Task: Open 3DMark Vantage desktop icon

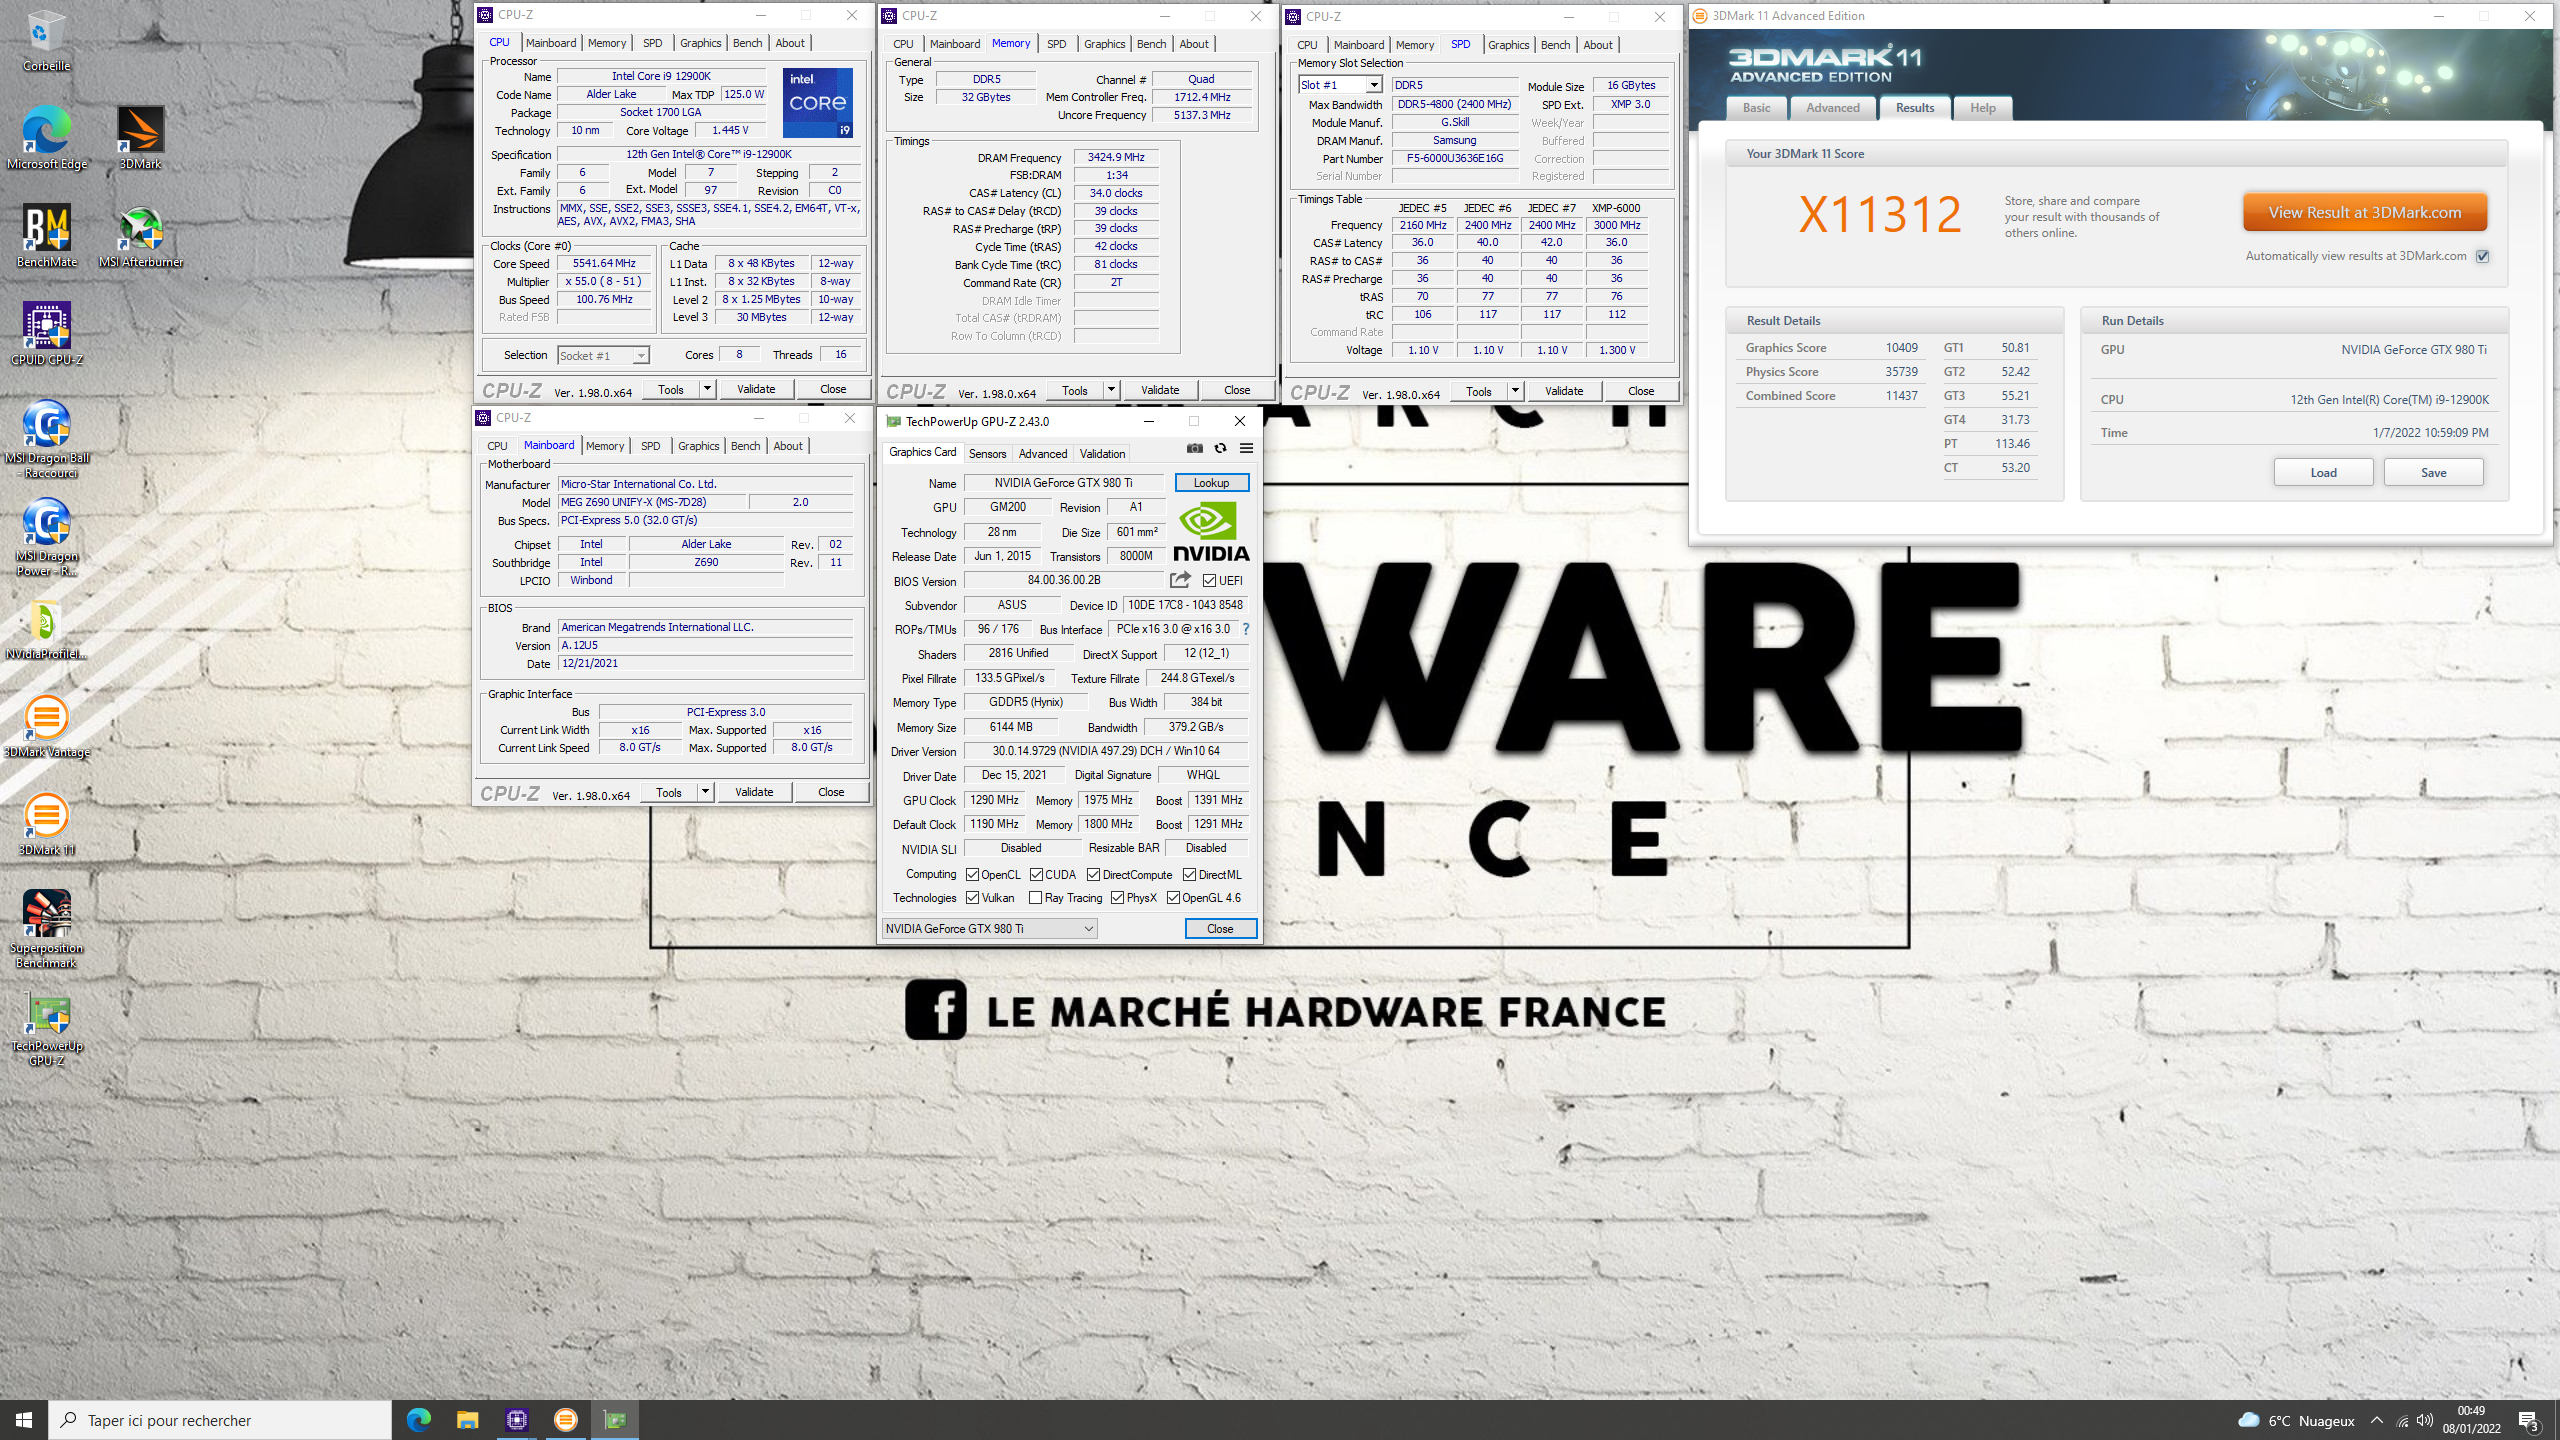Action: (46, 726)
